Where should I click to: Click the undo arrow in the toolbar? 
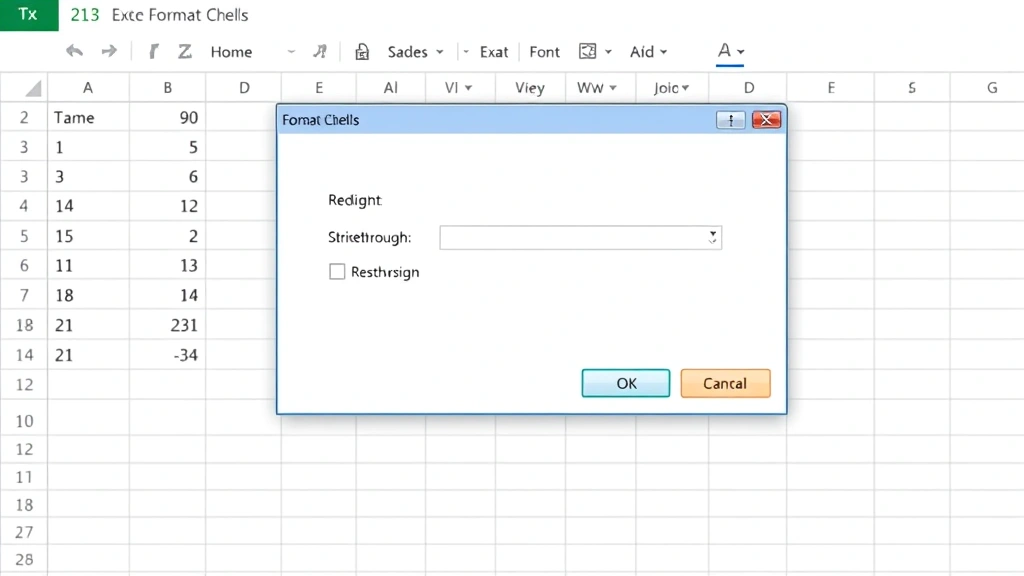pos(74,51)
